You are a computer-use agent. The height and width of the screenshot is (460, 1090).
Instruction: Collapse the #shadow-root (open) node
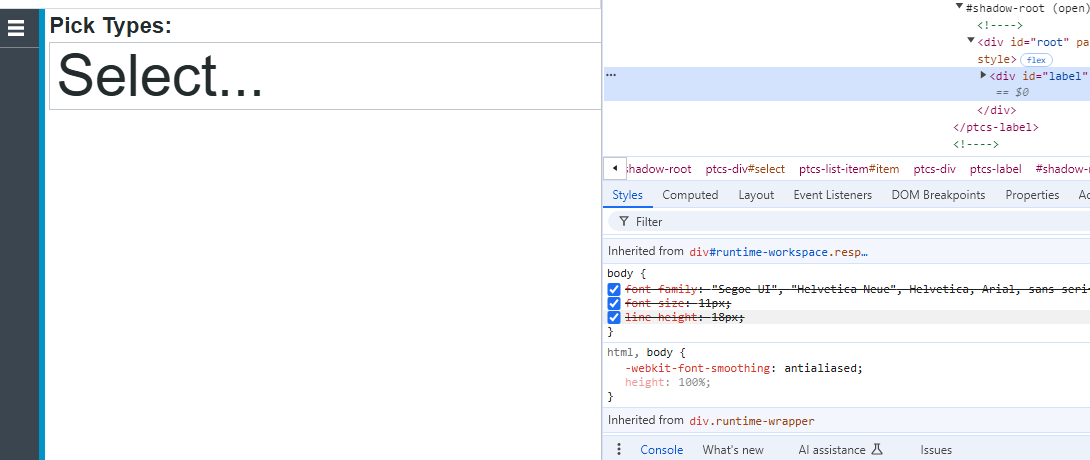click(x=960, y=7)
